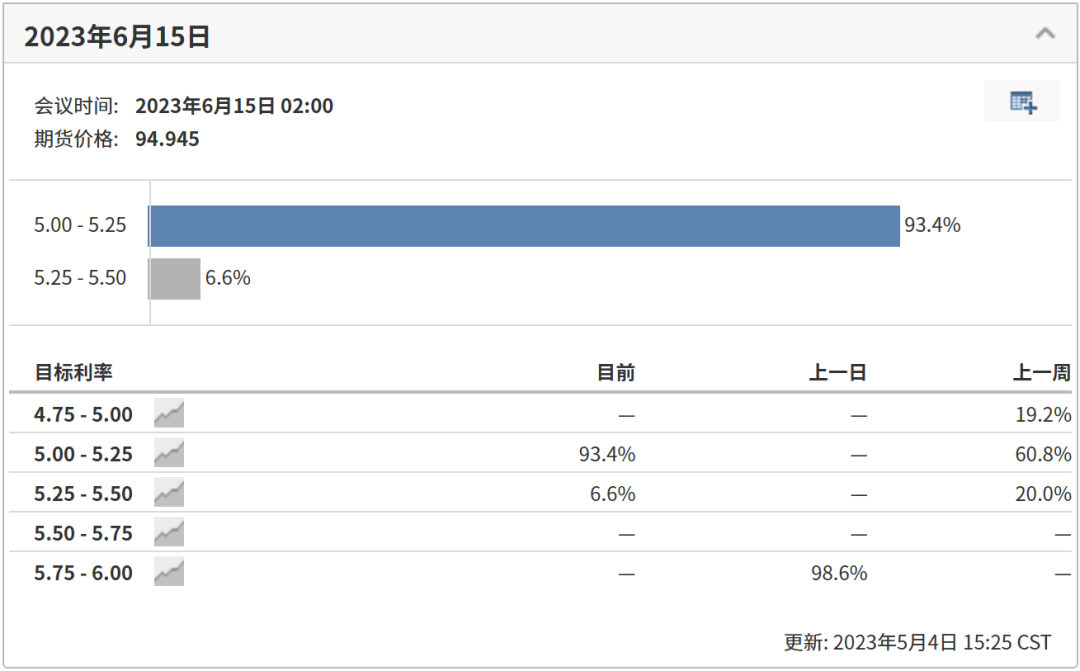Click the 98.6% value in 上一日 column

[x=838, y=573]
